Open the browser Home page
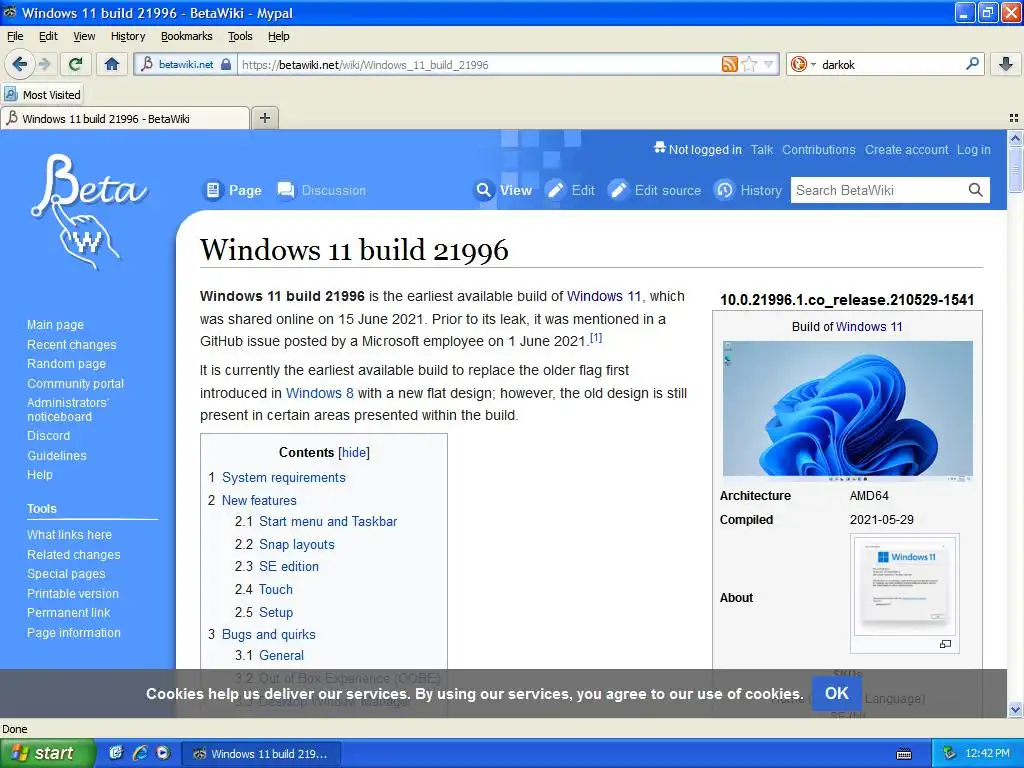This screenshot has width=1024, height=768. pos(112,64)
